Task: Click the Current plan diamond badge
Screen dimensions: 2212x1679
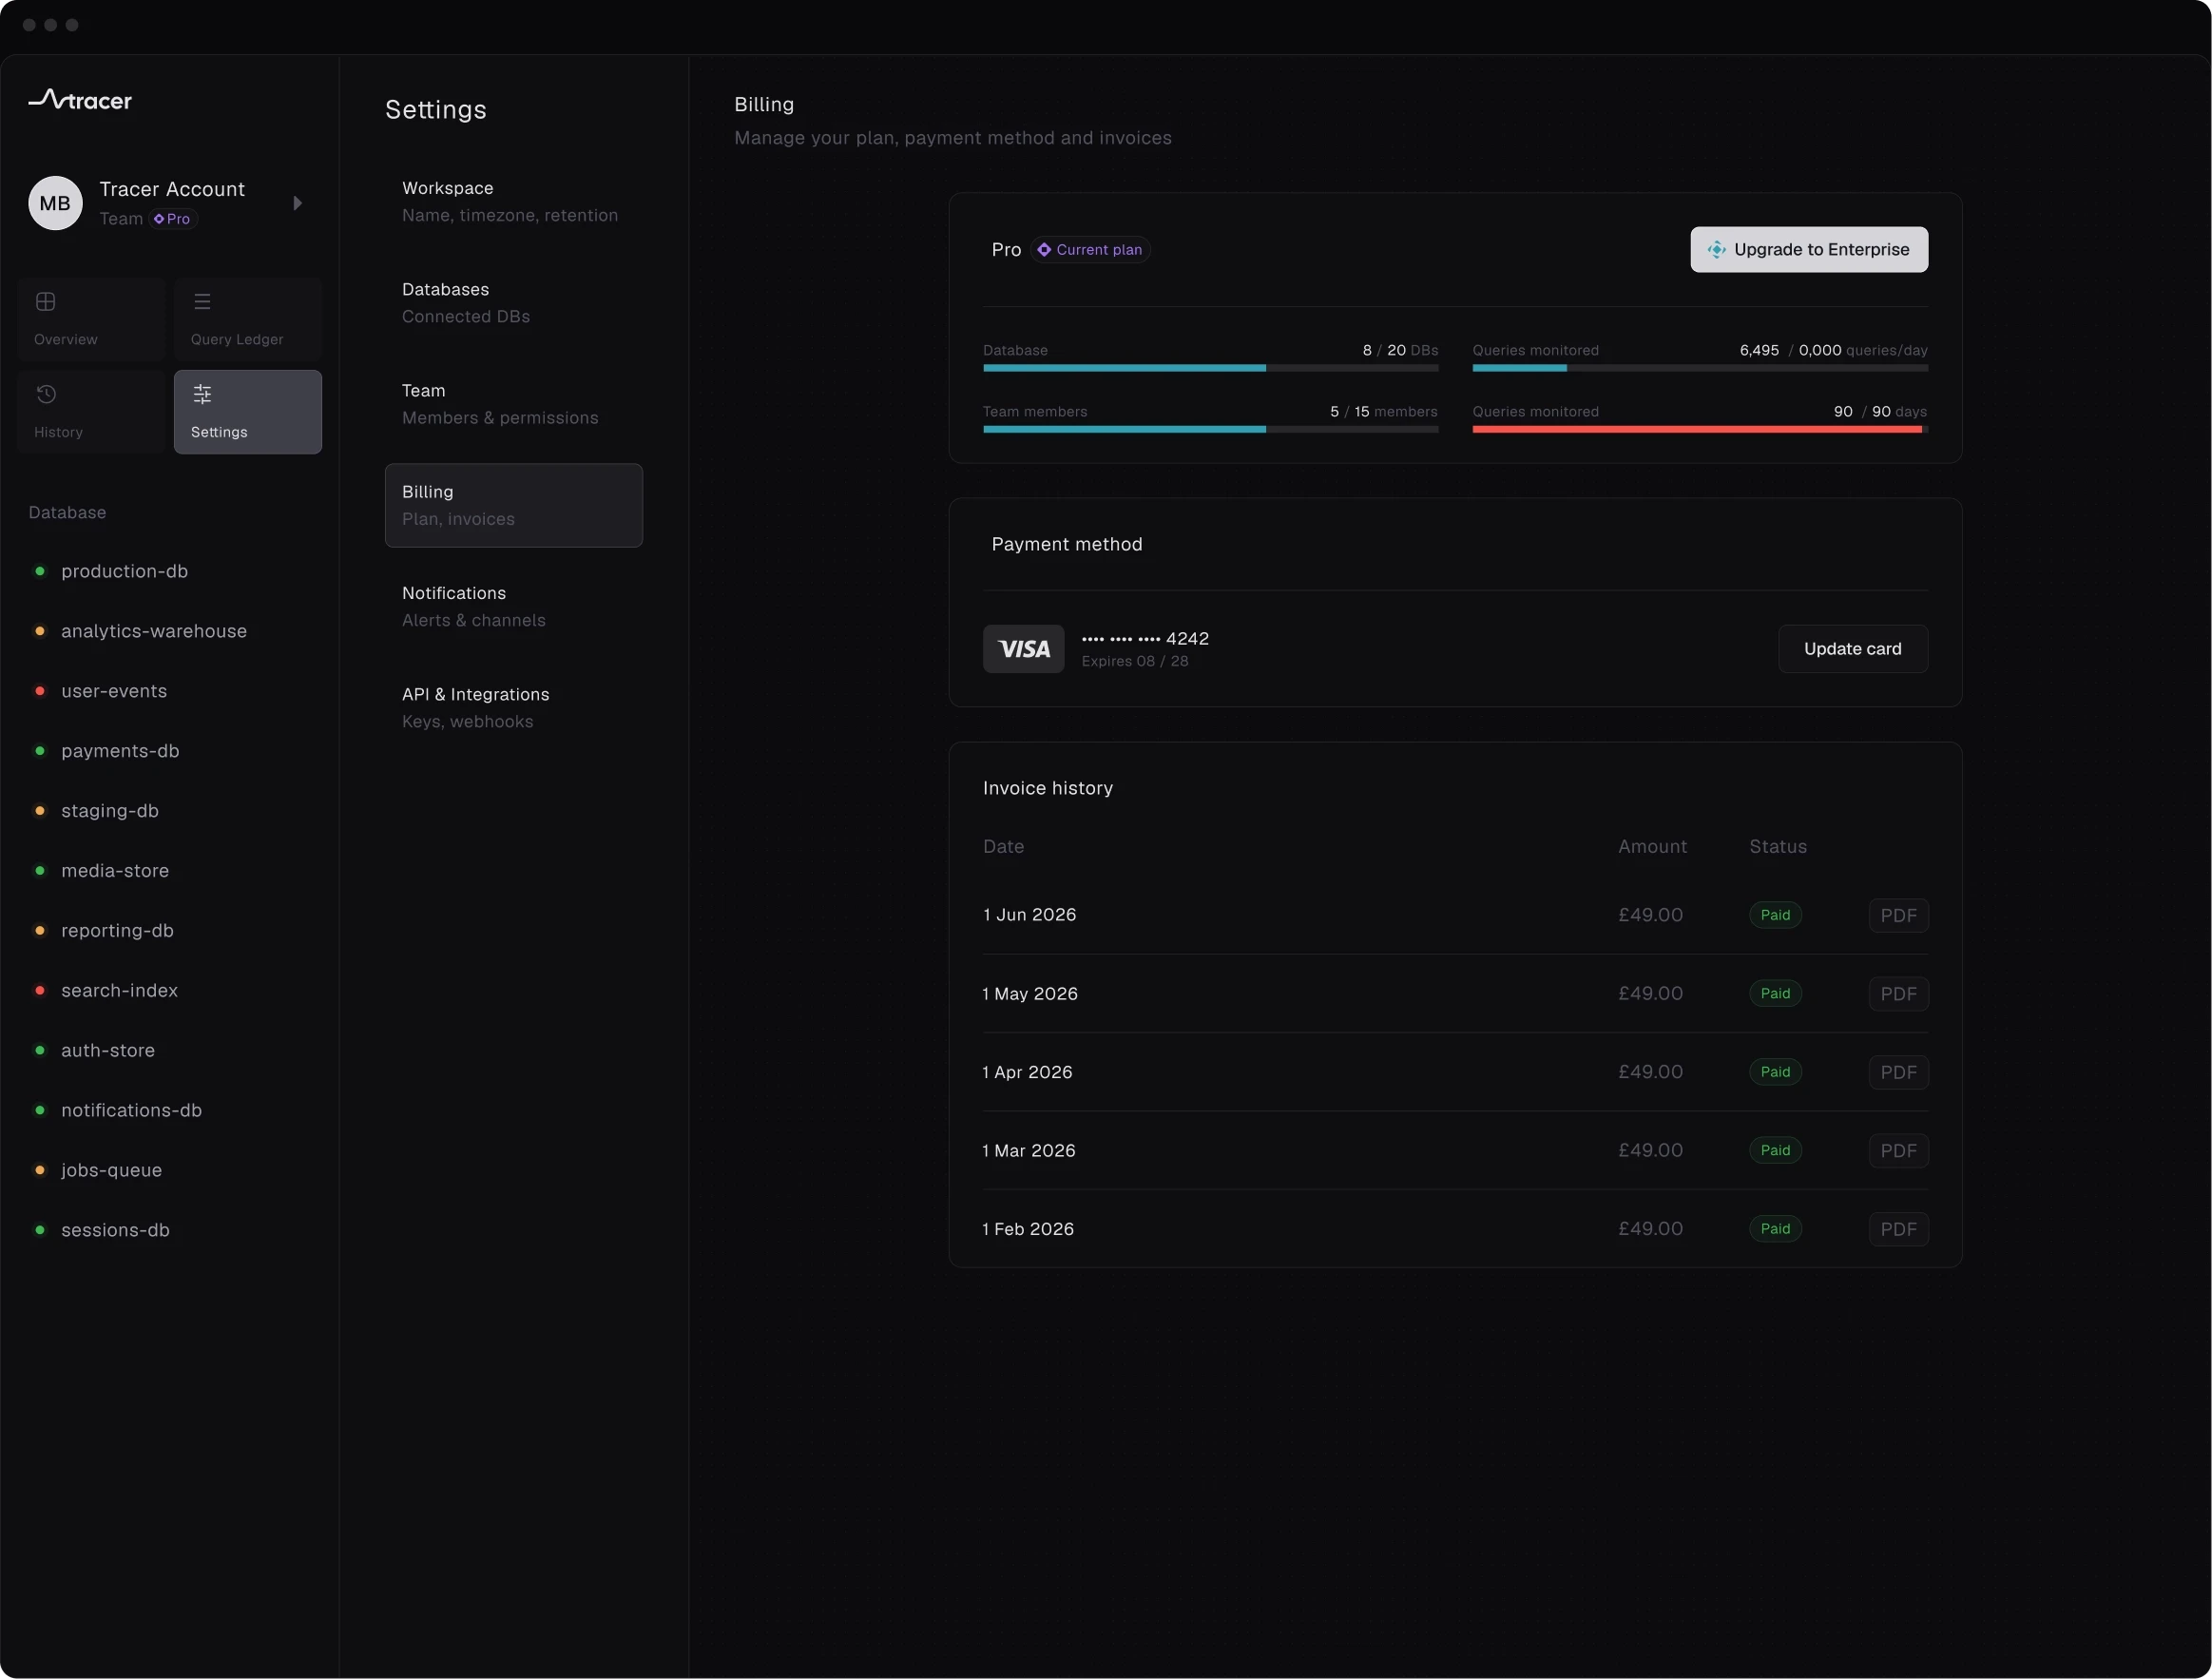Action: (1090, 250)
